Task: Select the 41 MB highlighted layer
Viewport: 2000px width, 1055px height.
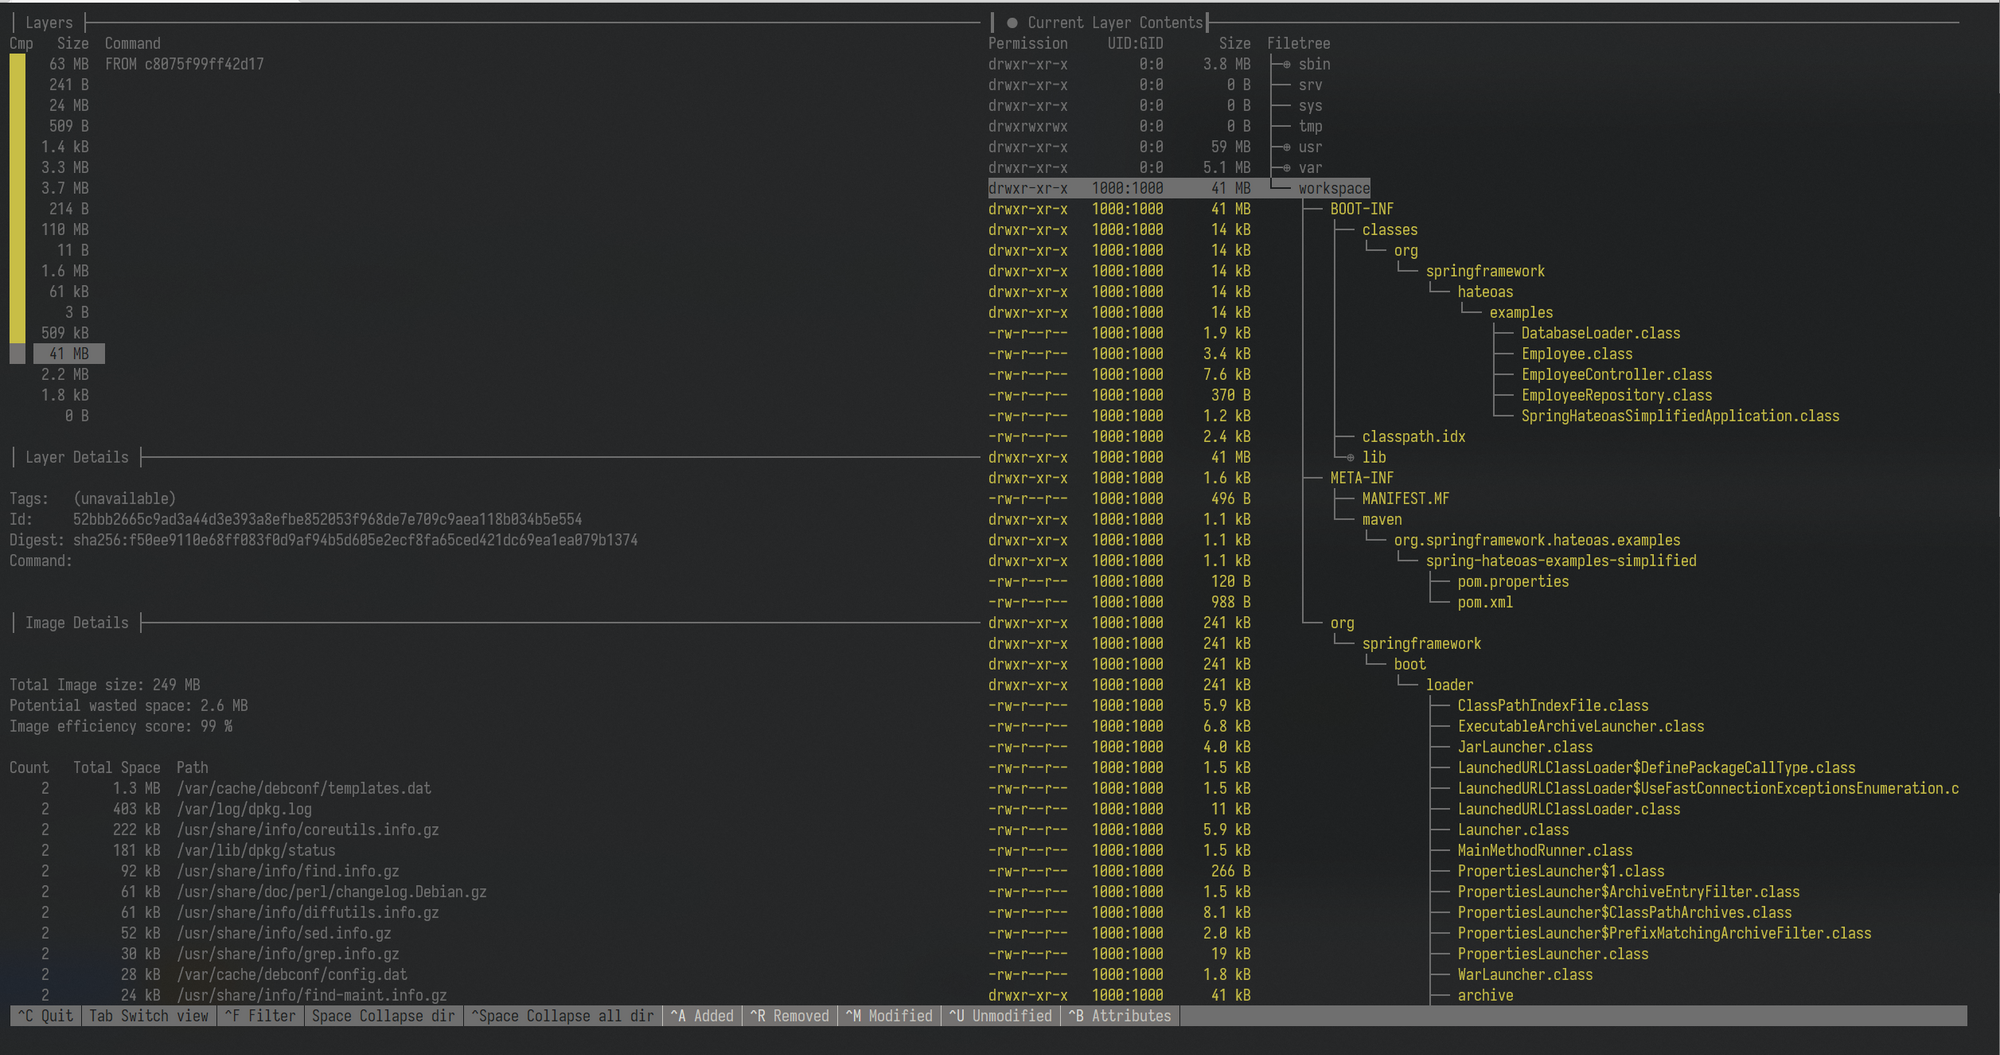Action: pos(69,354)
